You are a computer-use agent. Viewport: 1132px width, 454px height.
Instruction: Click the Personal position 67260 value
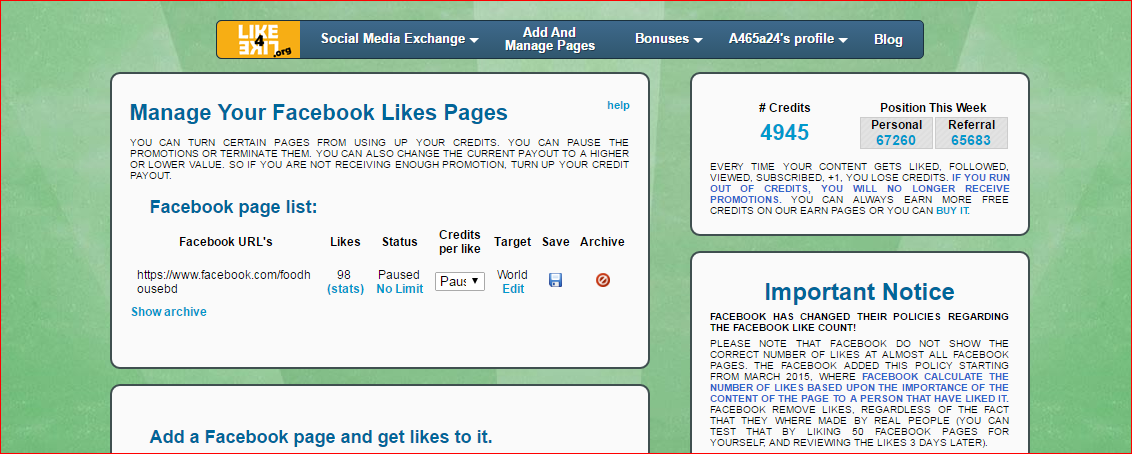click(x=896, y=140)
